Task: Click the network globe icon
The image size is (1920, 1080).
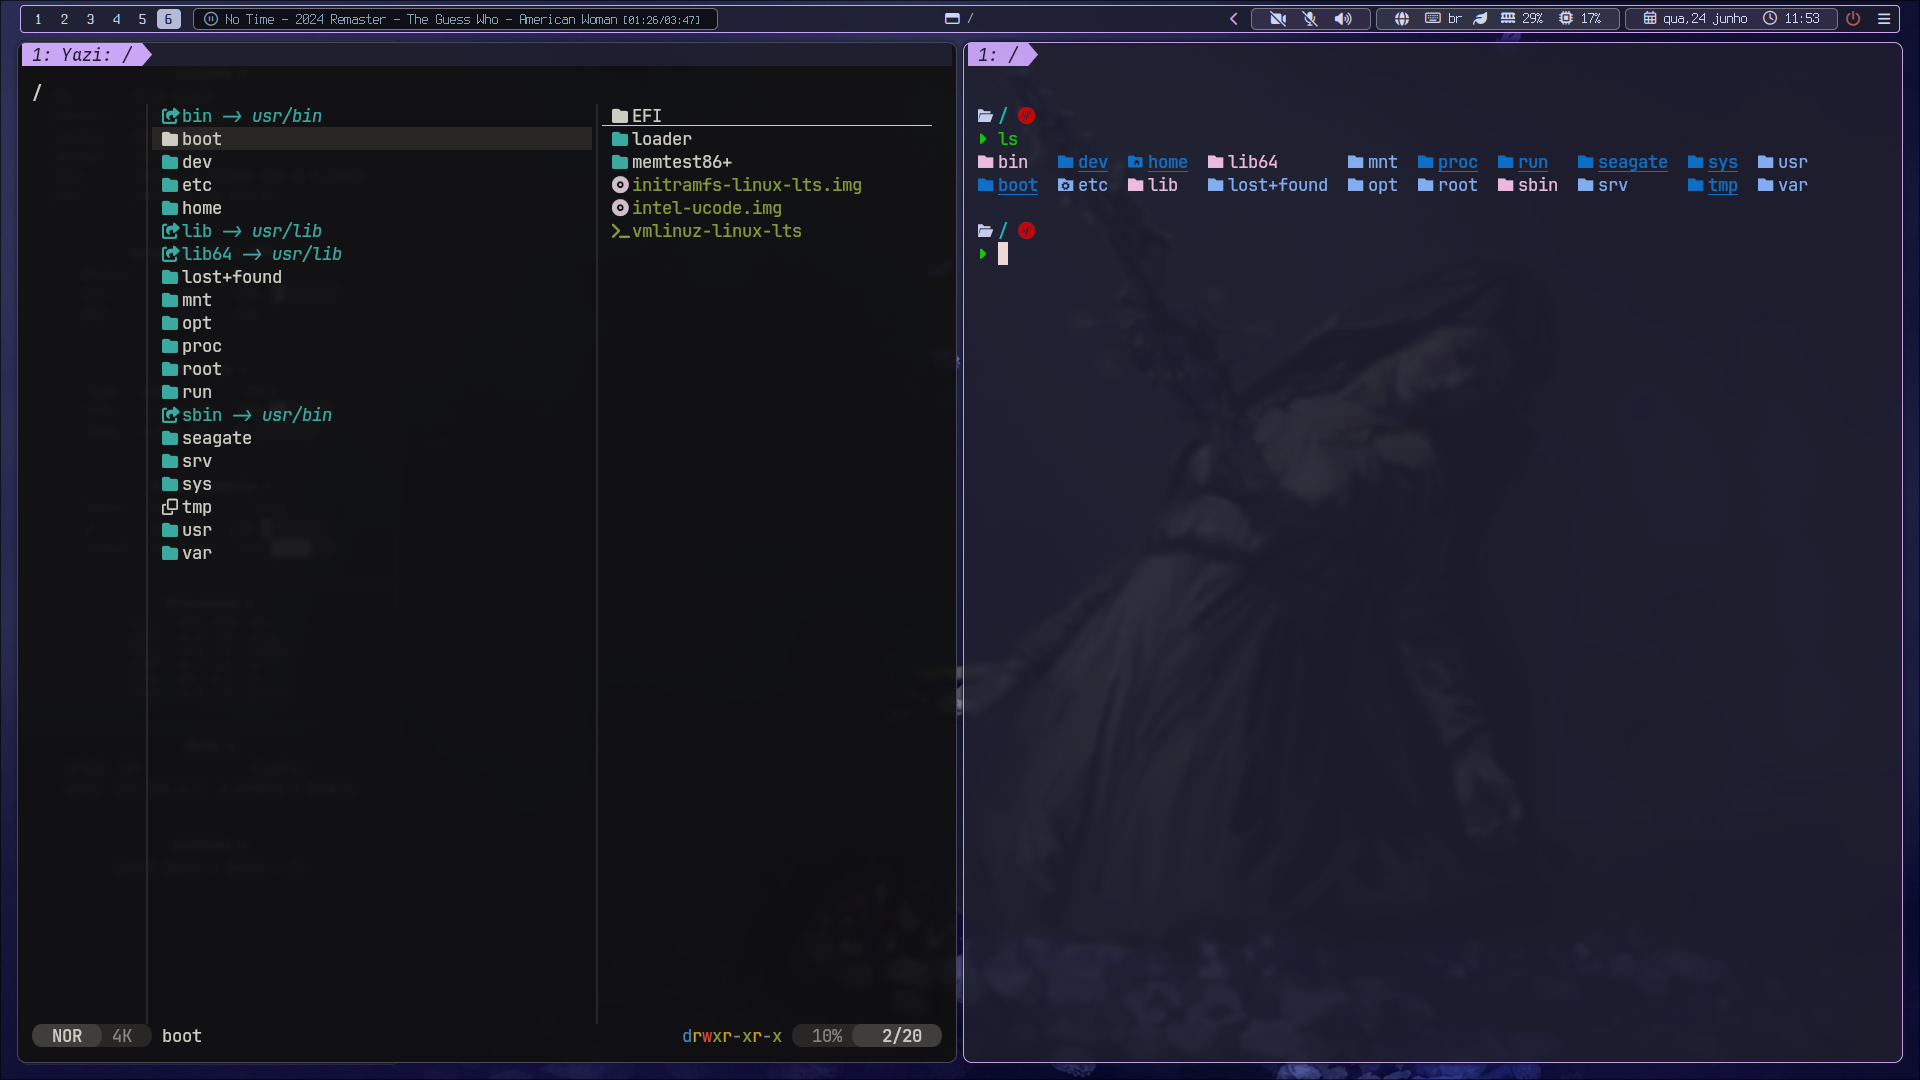Action: (x=1402, y=19)
